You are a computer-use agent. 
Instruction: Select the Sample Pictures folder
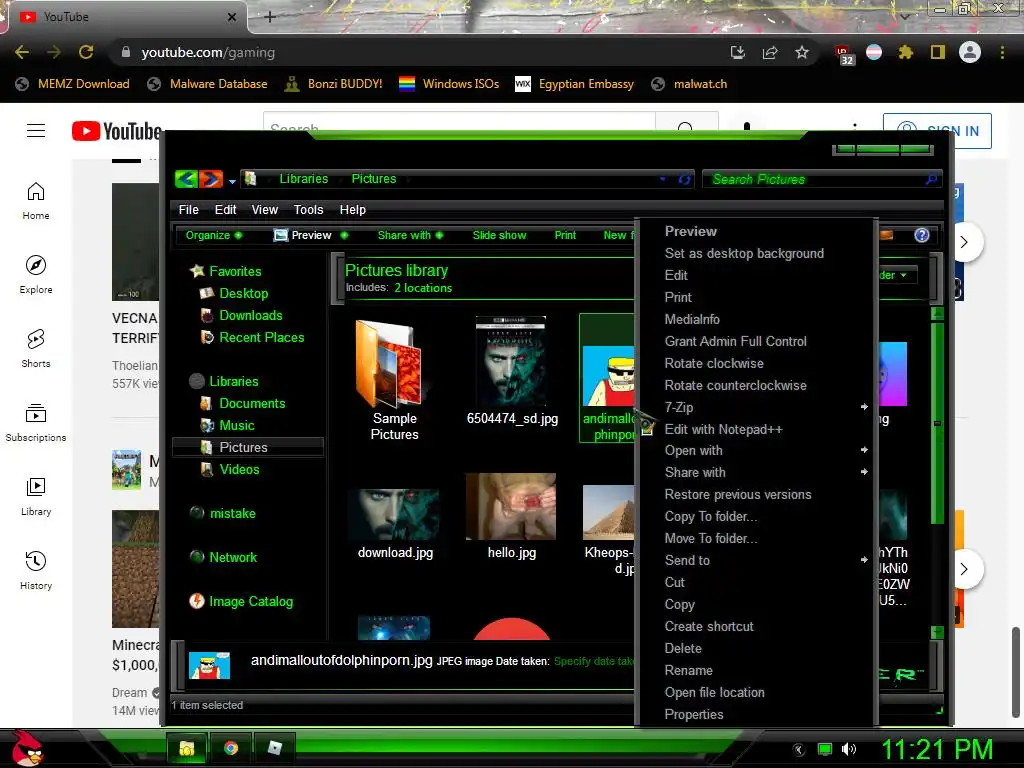point(394,381)
